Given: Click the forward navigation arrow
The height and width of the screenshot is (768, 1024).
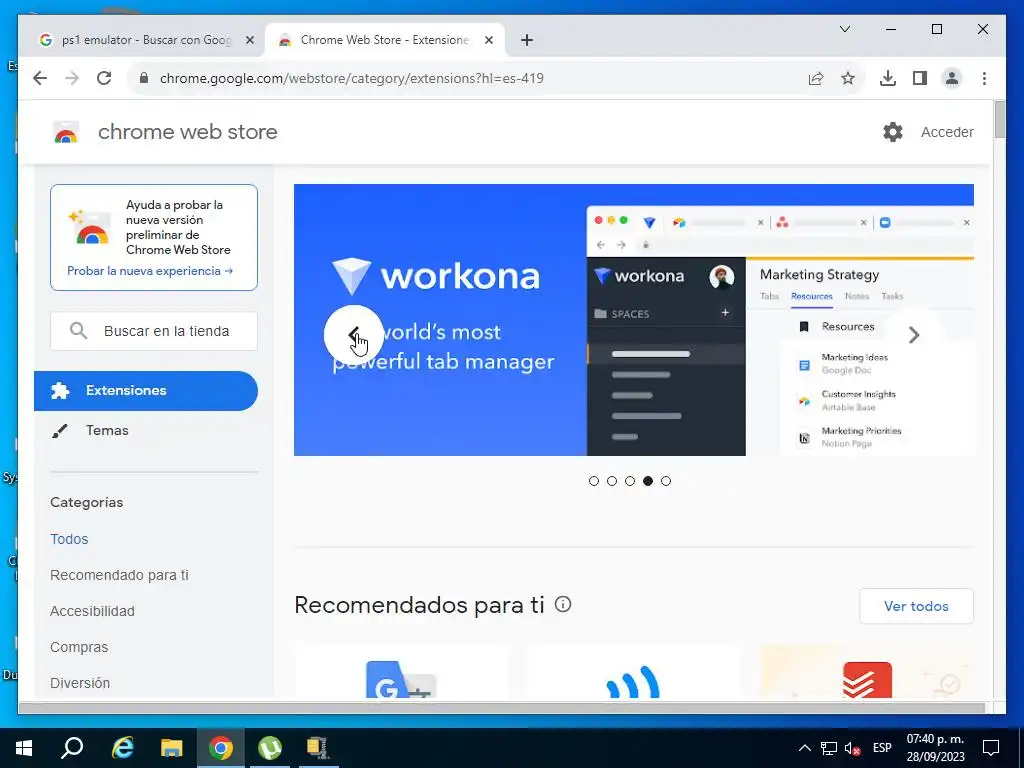Looking at the screenshot, I should pos(72,78).
